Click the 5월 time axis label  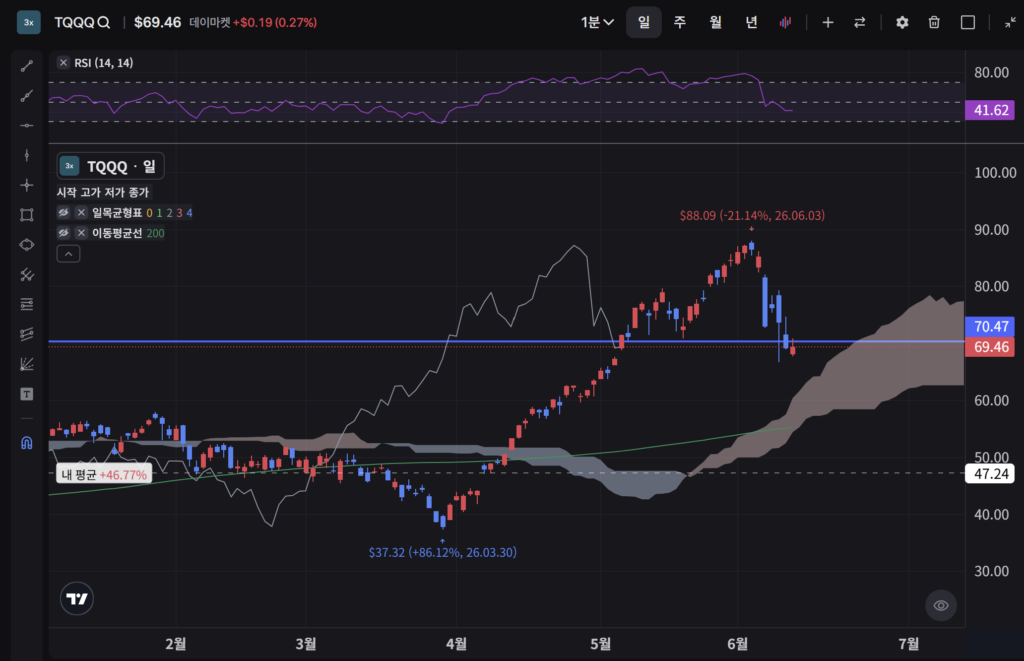[x=601, y=644]
